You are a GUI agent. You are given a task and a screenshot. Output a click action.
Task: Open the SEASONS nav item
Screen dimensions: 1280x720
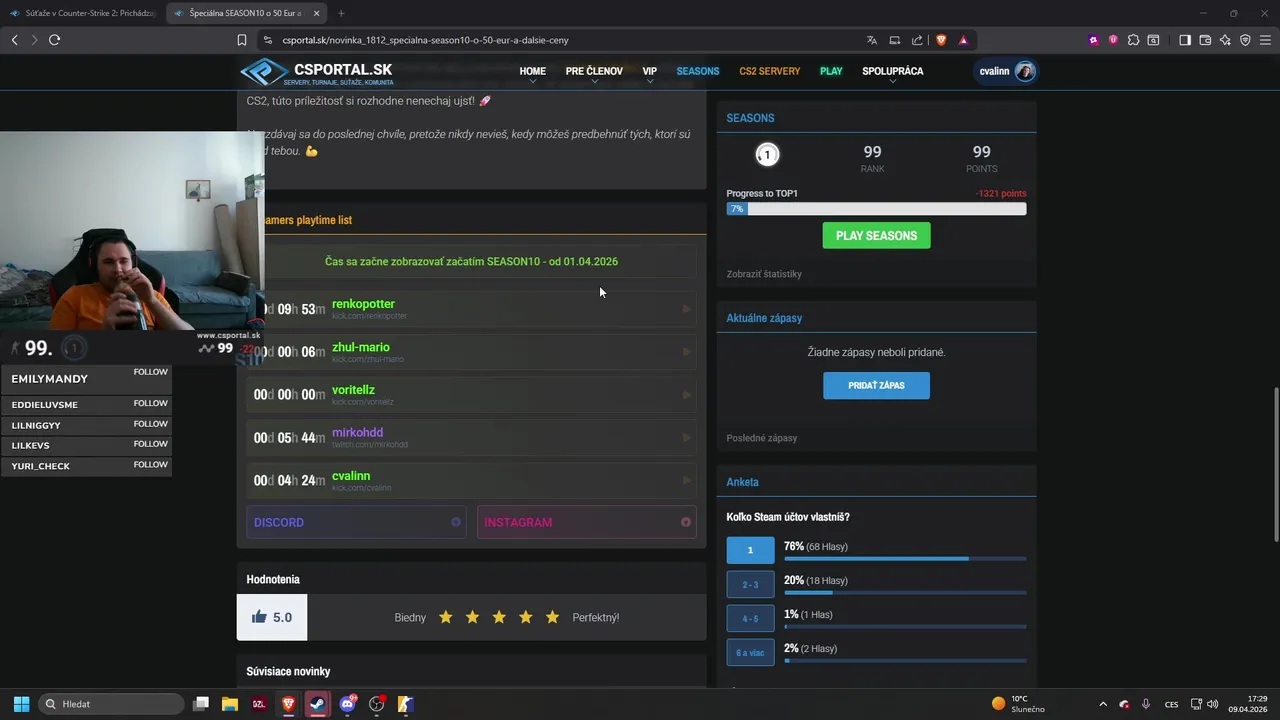click(x=698, y=72)
